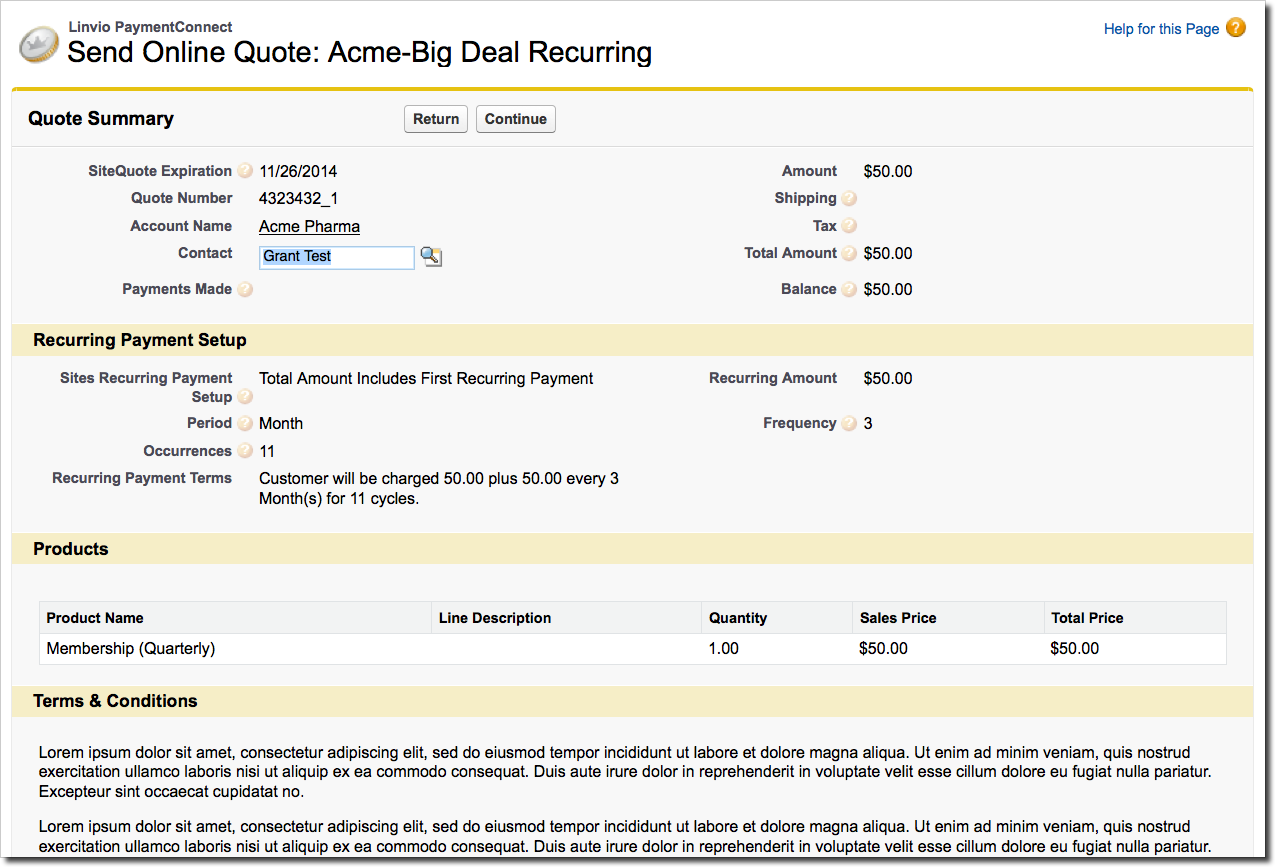Screen dimensions: 1276x868
Task: Open the Acme Pharma account link
Action: click(x=309, y=227)
